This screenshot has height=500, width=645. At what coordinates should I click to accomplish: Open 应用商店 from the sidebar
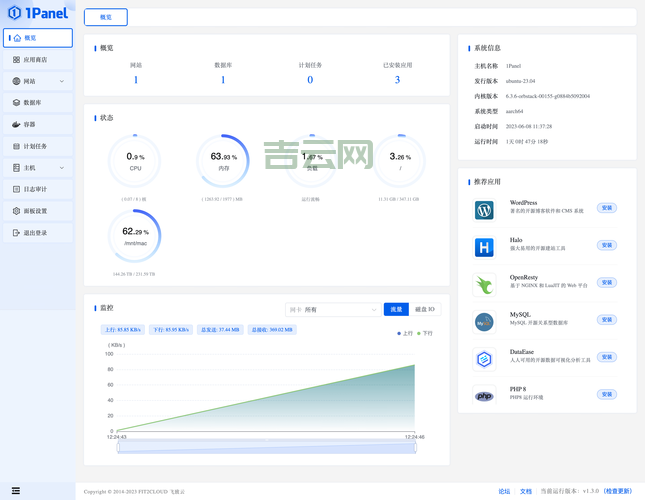(x=37, y=59)
